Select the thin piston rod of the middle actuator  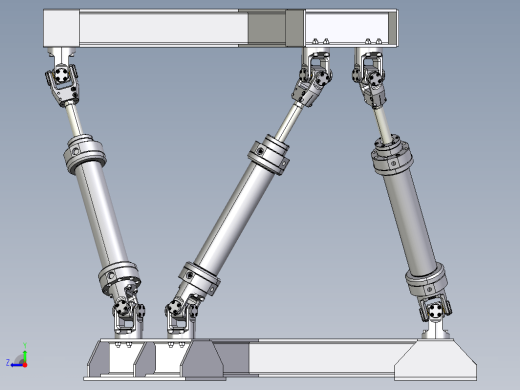coord(289,121)
